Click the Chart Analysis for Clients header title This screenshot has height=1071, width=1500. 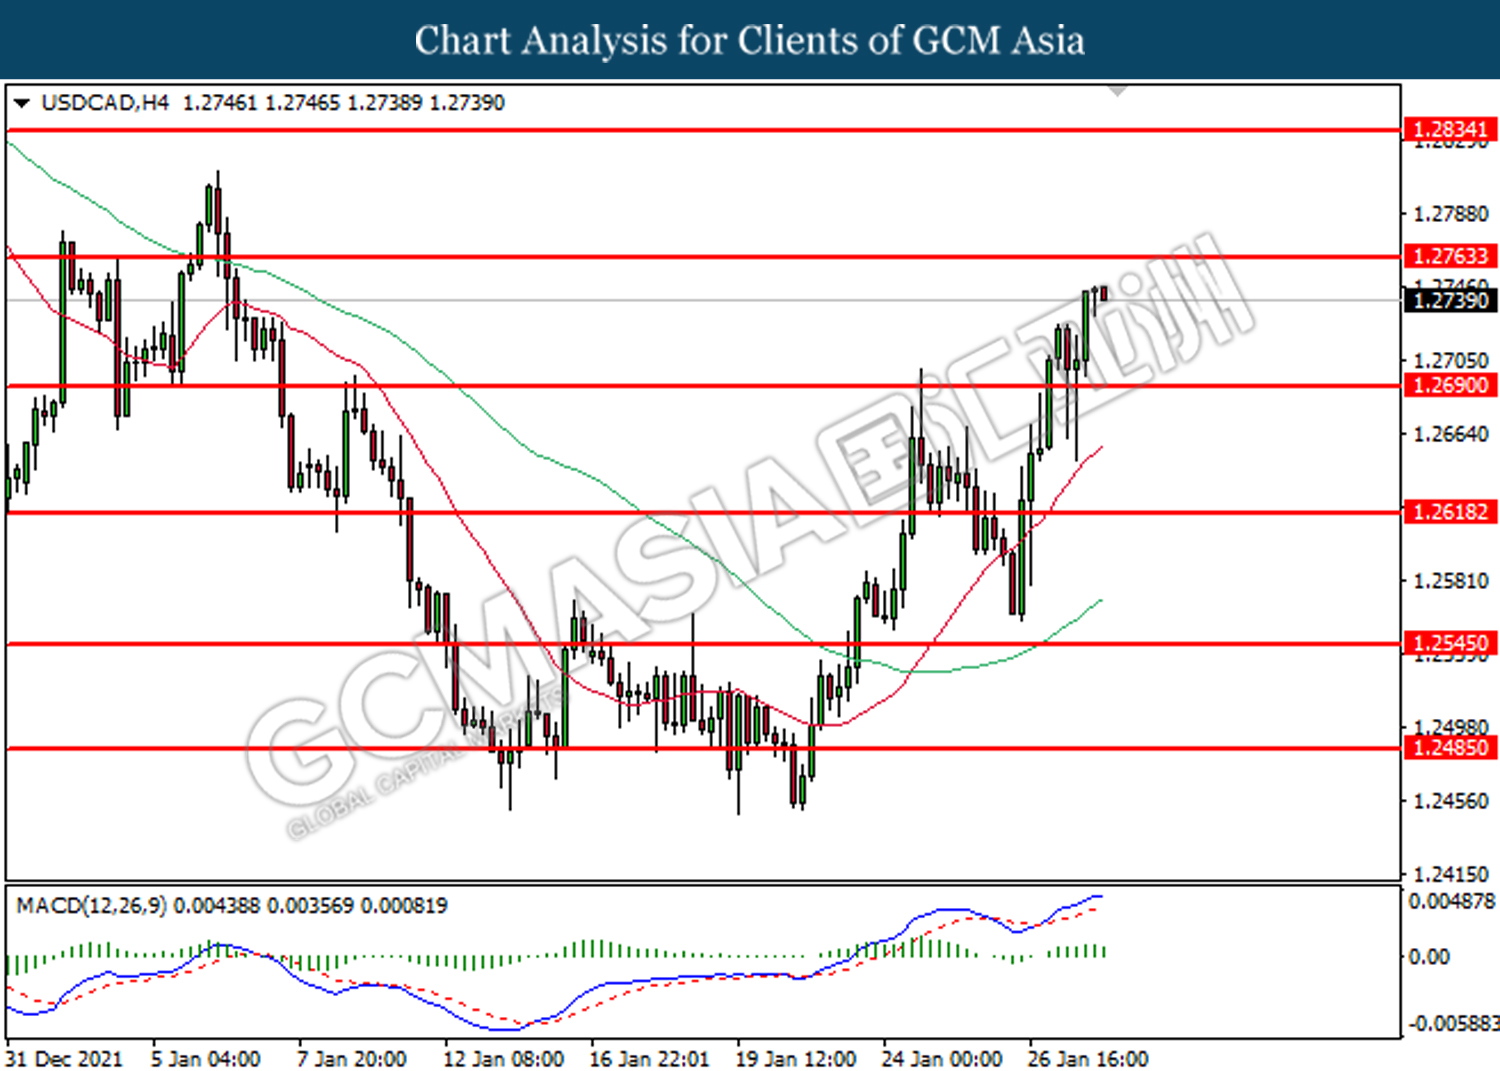(x=750, y=41)
